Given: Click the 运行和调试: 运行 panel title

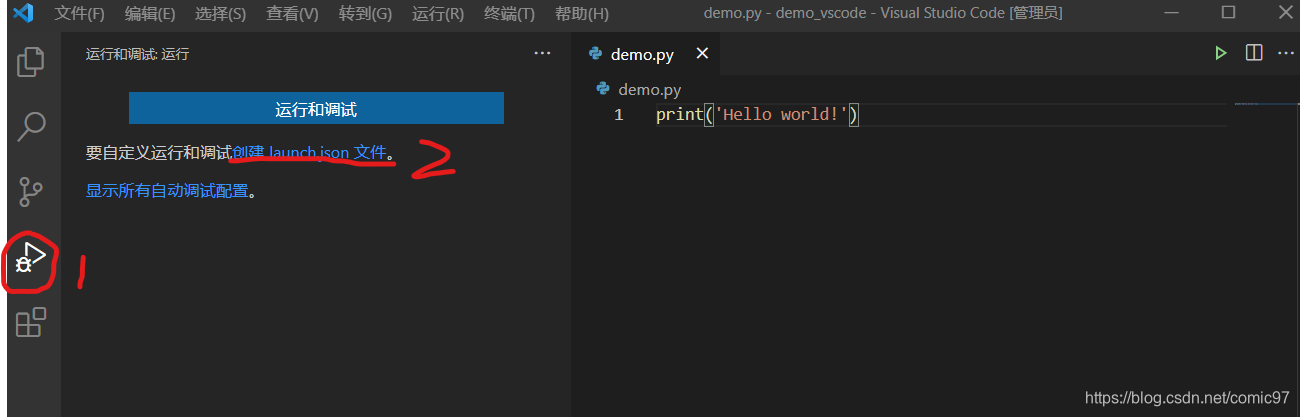Looking at the screenshot, I should [x=137, y=54].
